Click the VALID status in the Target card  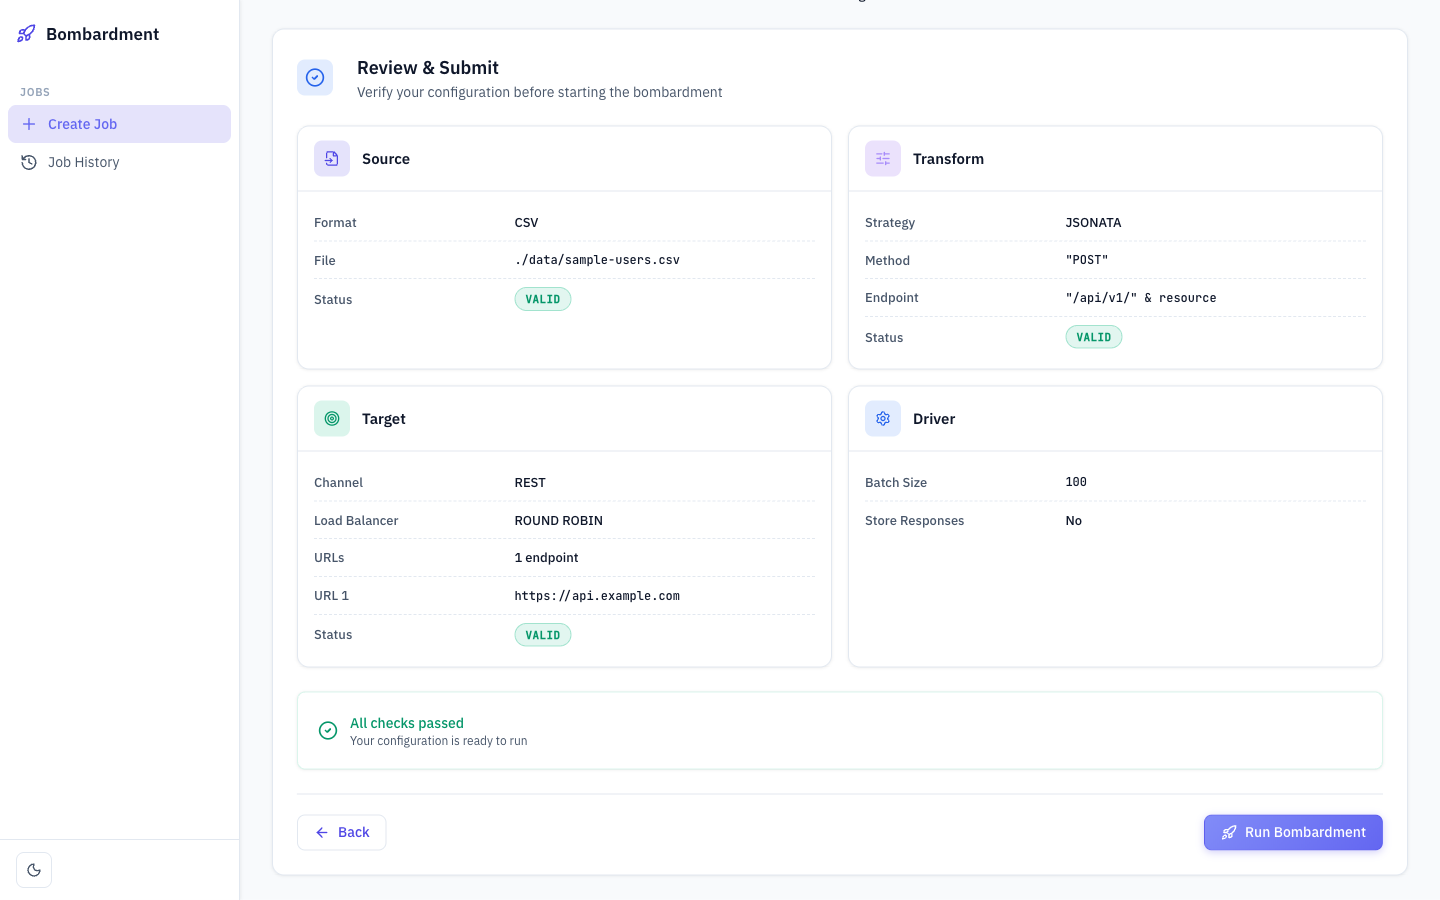click(542, 634)
